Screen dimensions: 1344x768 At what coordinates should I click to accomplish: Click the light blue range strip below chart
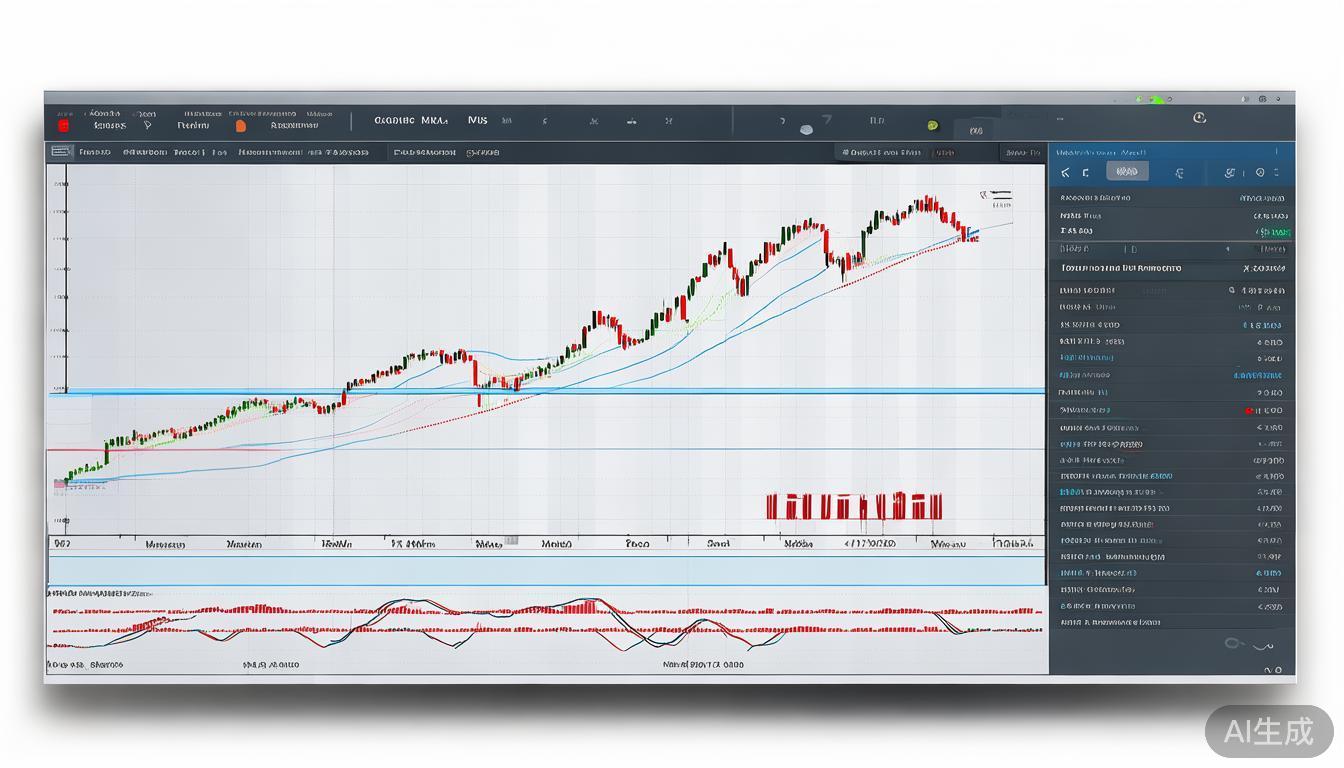[x=546, y=570]
